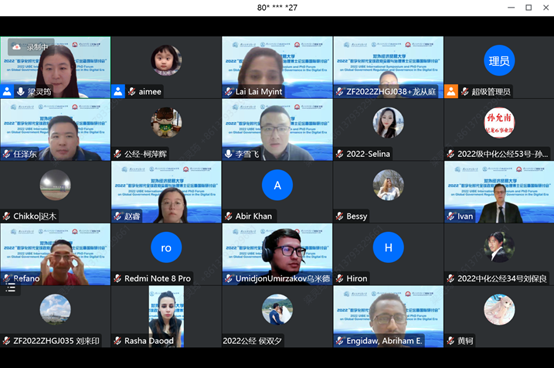Click the active microphone icon next to 梁灵筠
554x368 pixels.
point(20,92)
